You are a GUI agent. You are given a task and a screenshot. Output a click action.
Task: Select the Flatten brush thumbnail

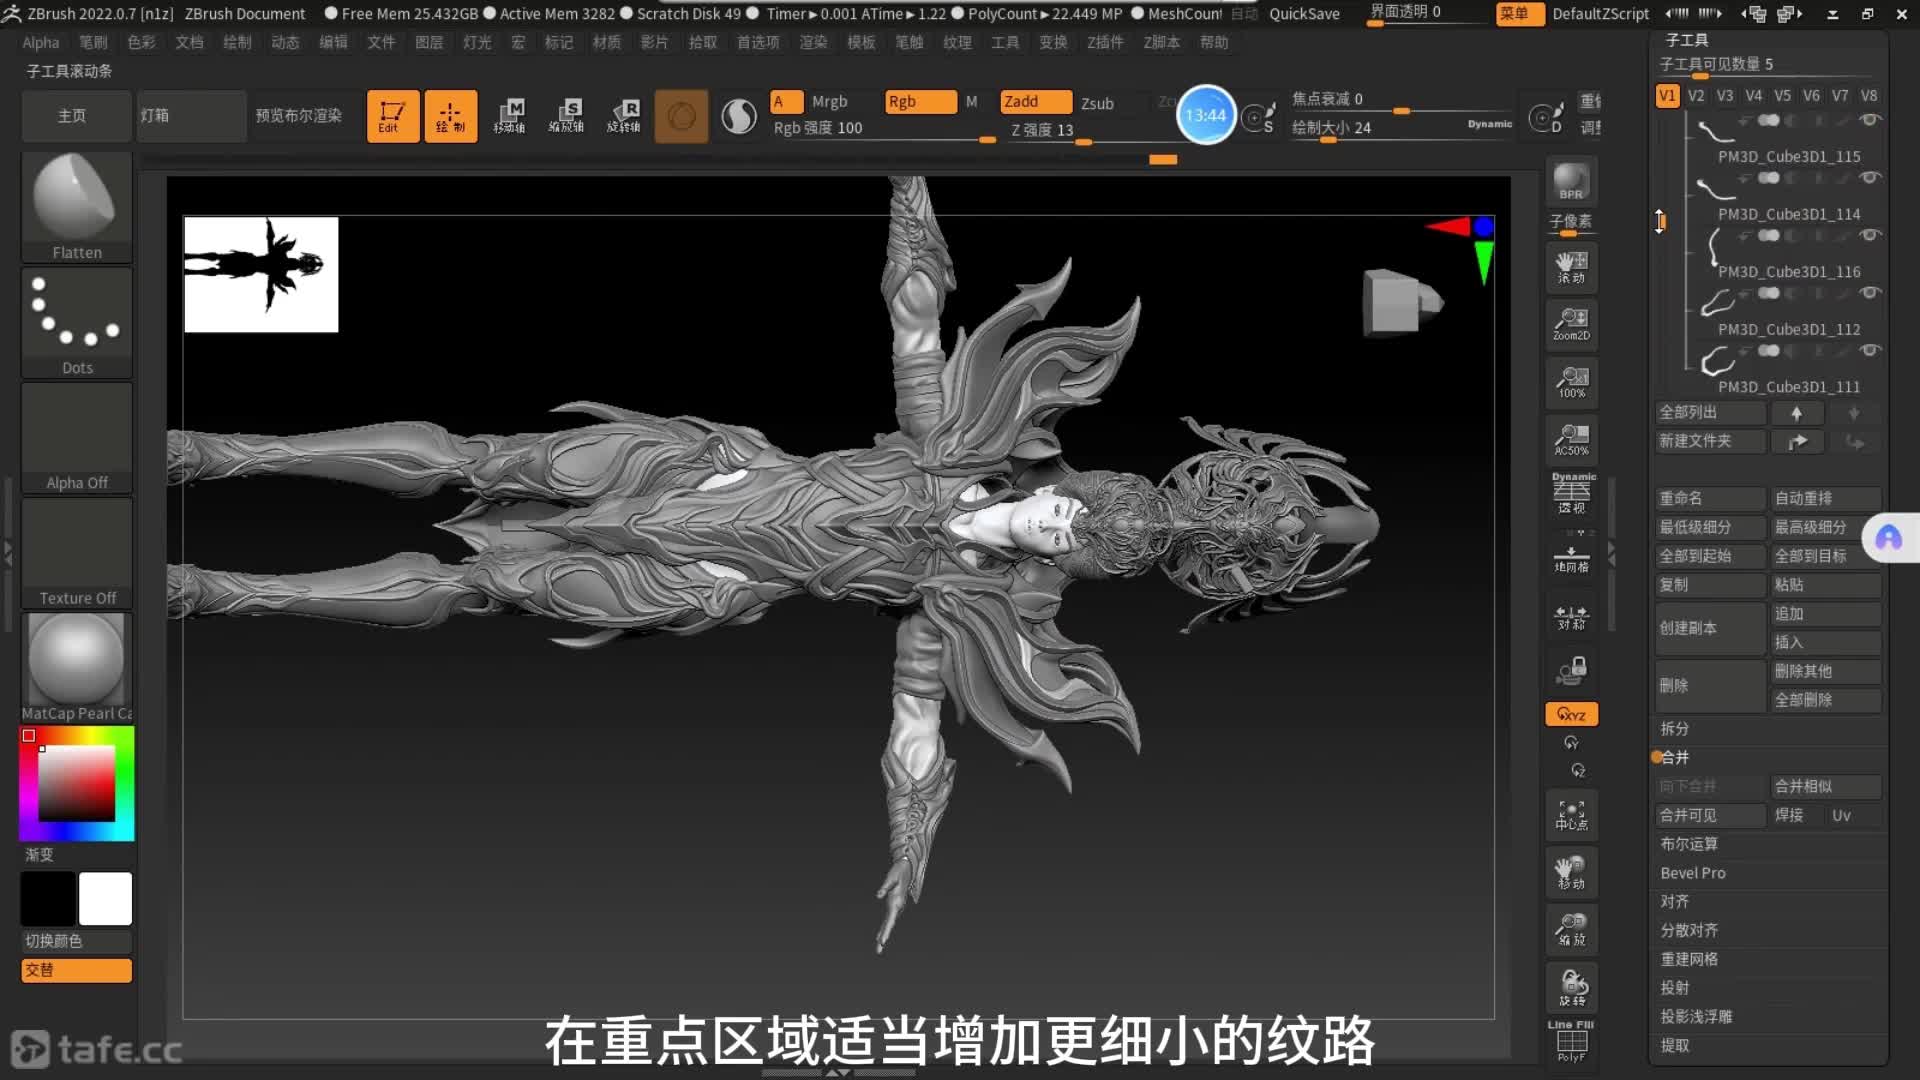pos(76,205)
